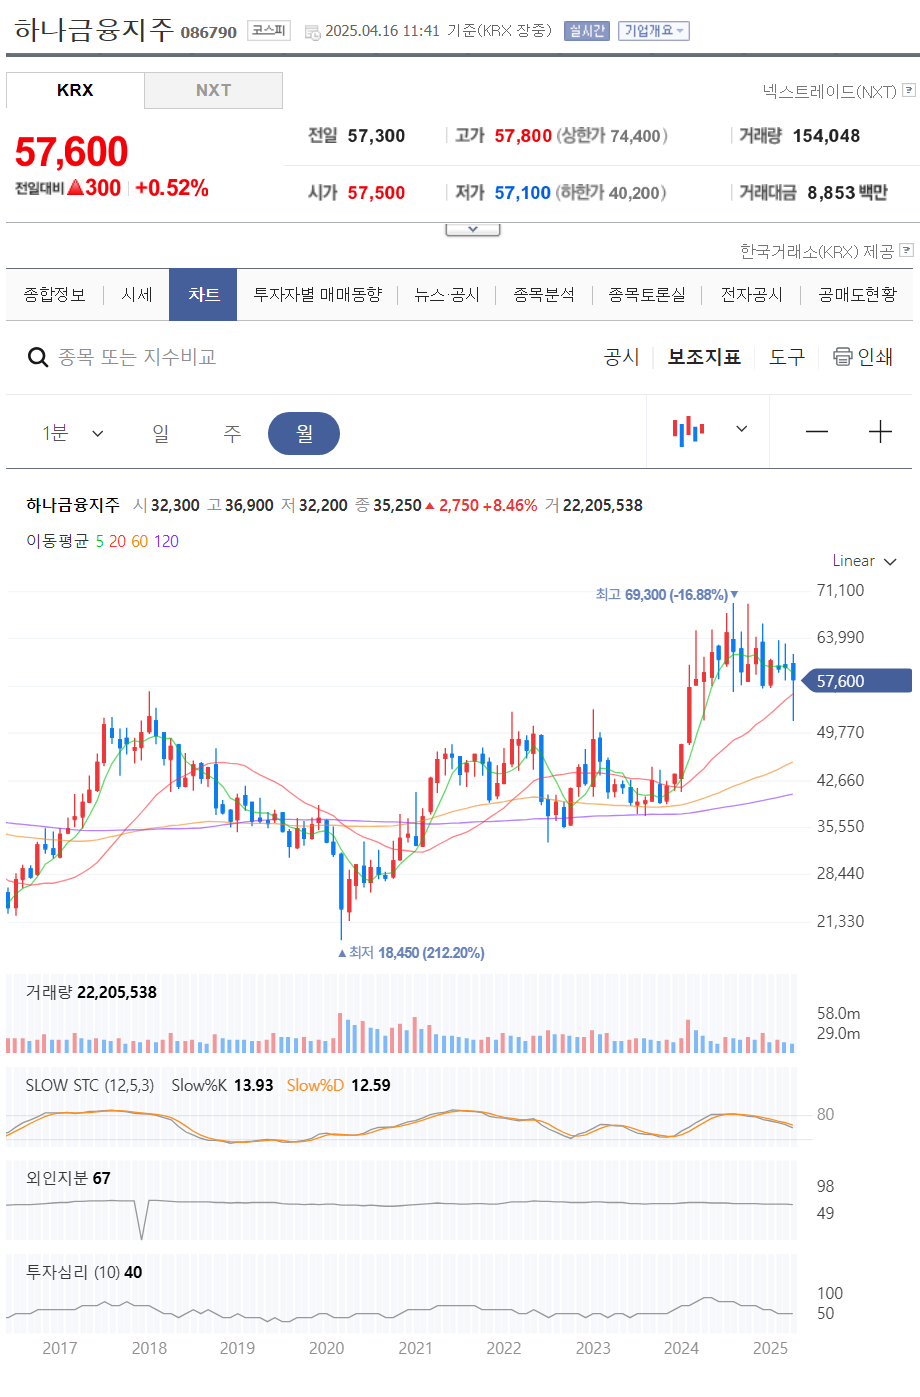Zoom out chart with minus icon
Image resolution: width=920 pixels, height=1397 pixels.
coord(817,431)
